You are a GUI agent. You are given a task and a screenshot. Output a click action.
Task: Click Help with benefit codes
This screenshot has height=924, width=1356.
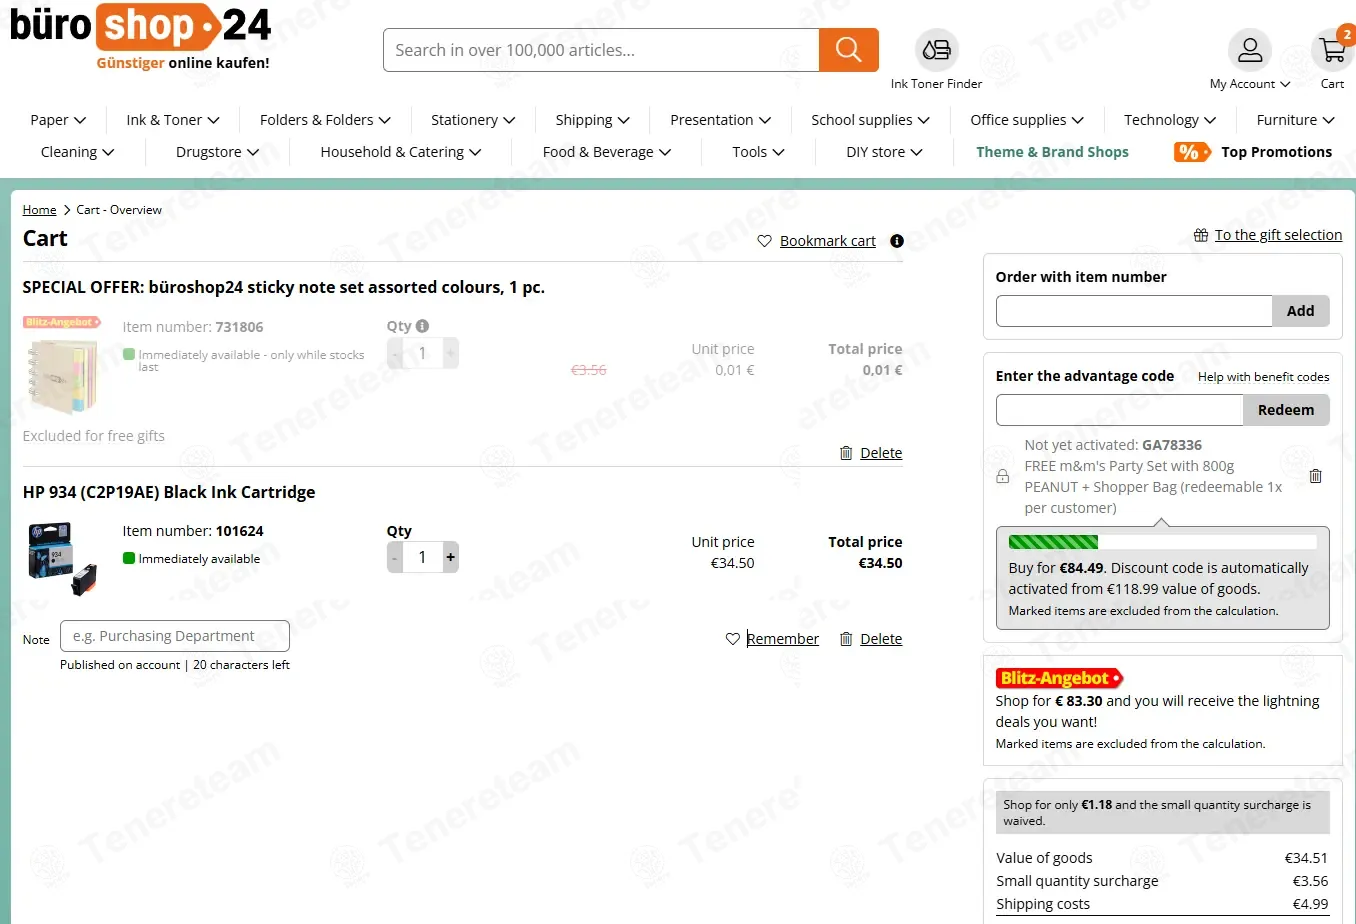coord(1263,377)
